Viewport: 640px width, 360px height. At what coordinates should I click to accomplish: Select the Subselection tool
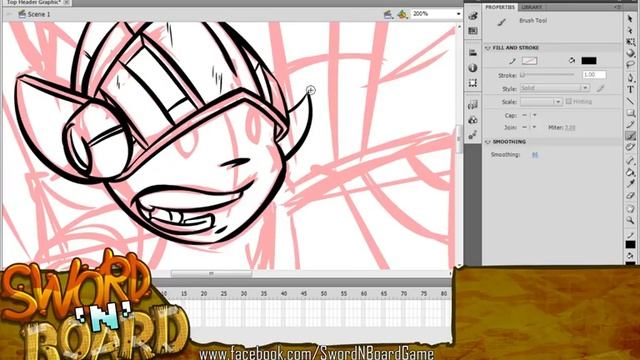pyautogui.click(x=630, y=30)
